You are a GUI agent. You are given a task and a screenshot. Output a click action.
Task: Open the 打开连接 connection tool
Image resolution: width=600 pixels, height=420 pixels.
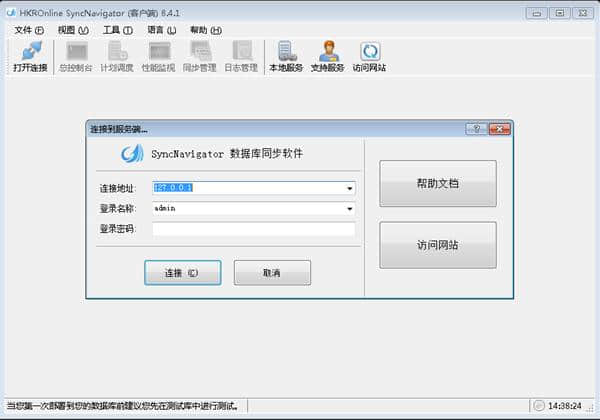point(30,57)
